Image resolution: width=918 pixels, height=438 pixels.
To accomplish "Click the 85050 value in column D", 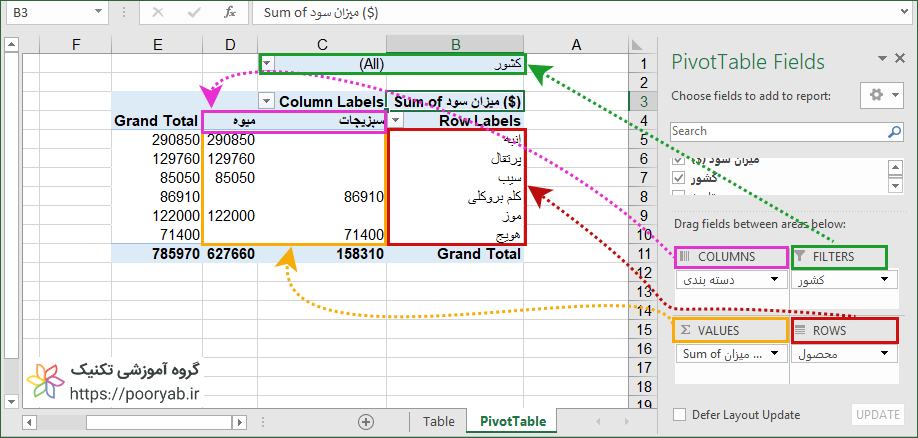I will (235, 177).
